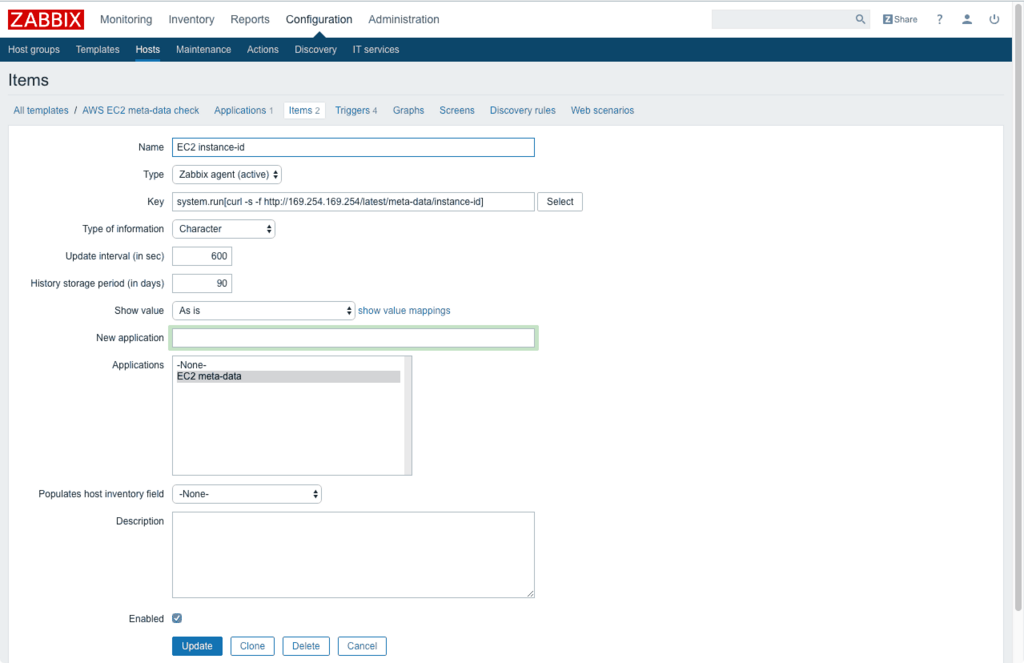
Task: Click the power logout icon
Action: pos(994,20)
